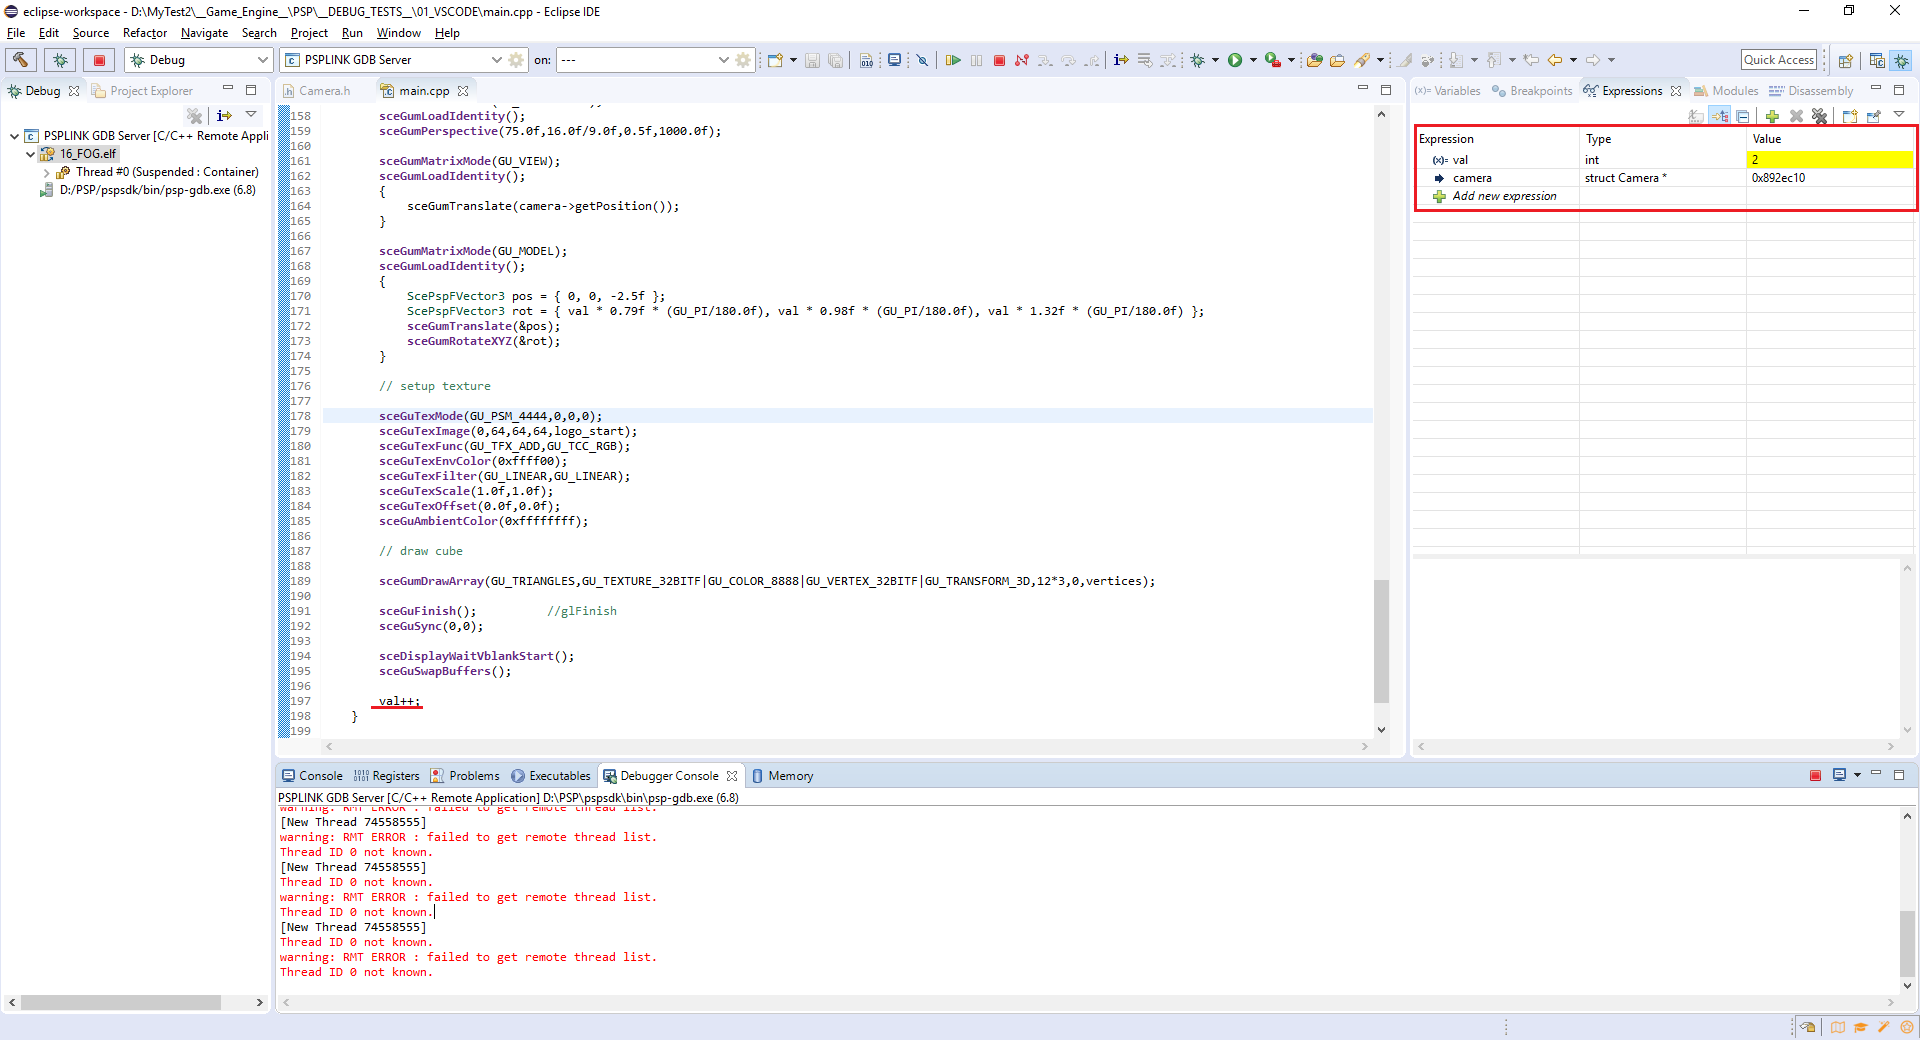Open the Debug dropdown arrow next to bug icon
This screenshot has height=1040, width=1920.
[x=1216, y=60]
